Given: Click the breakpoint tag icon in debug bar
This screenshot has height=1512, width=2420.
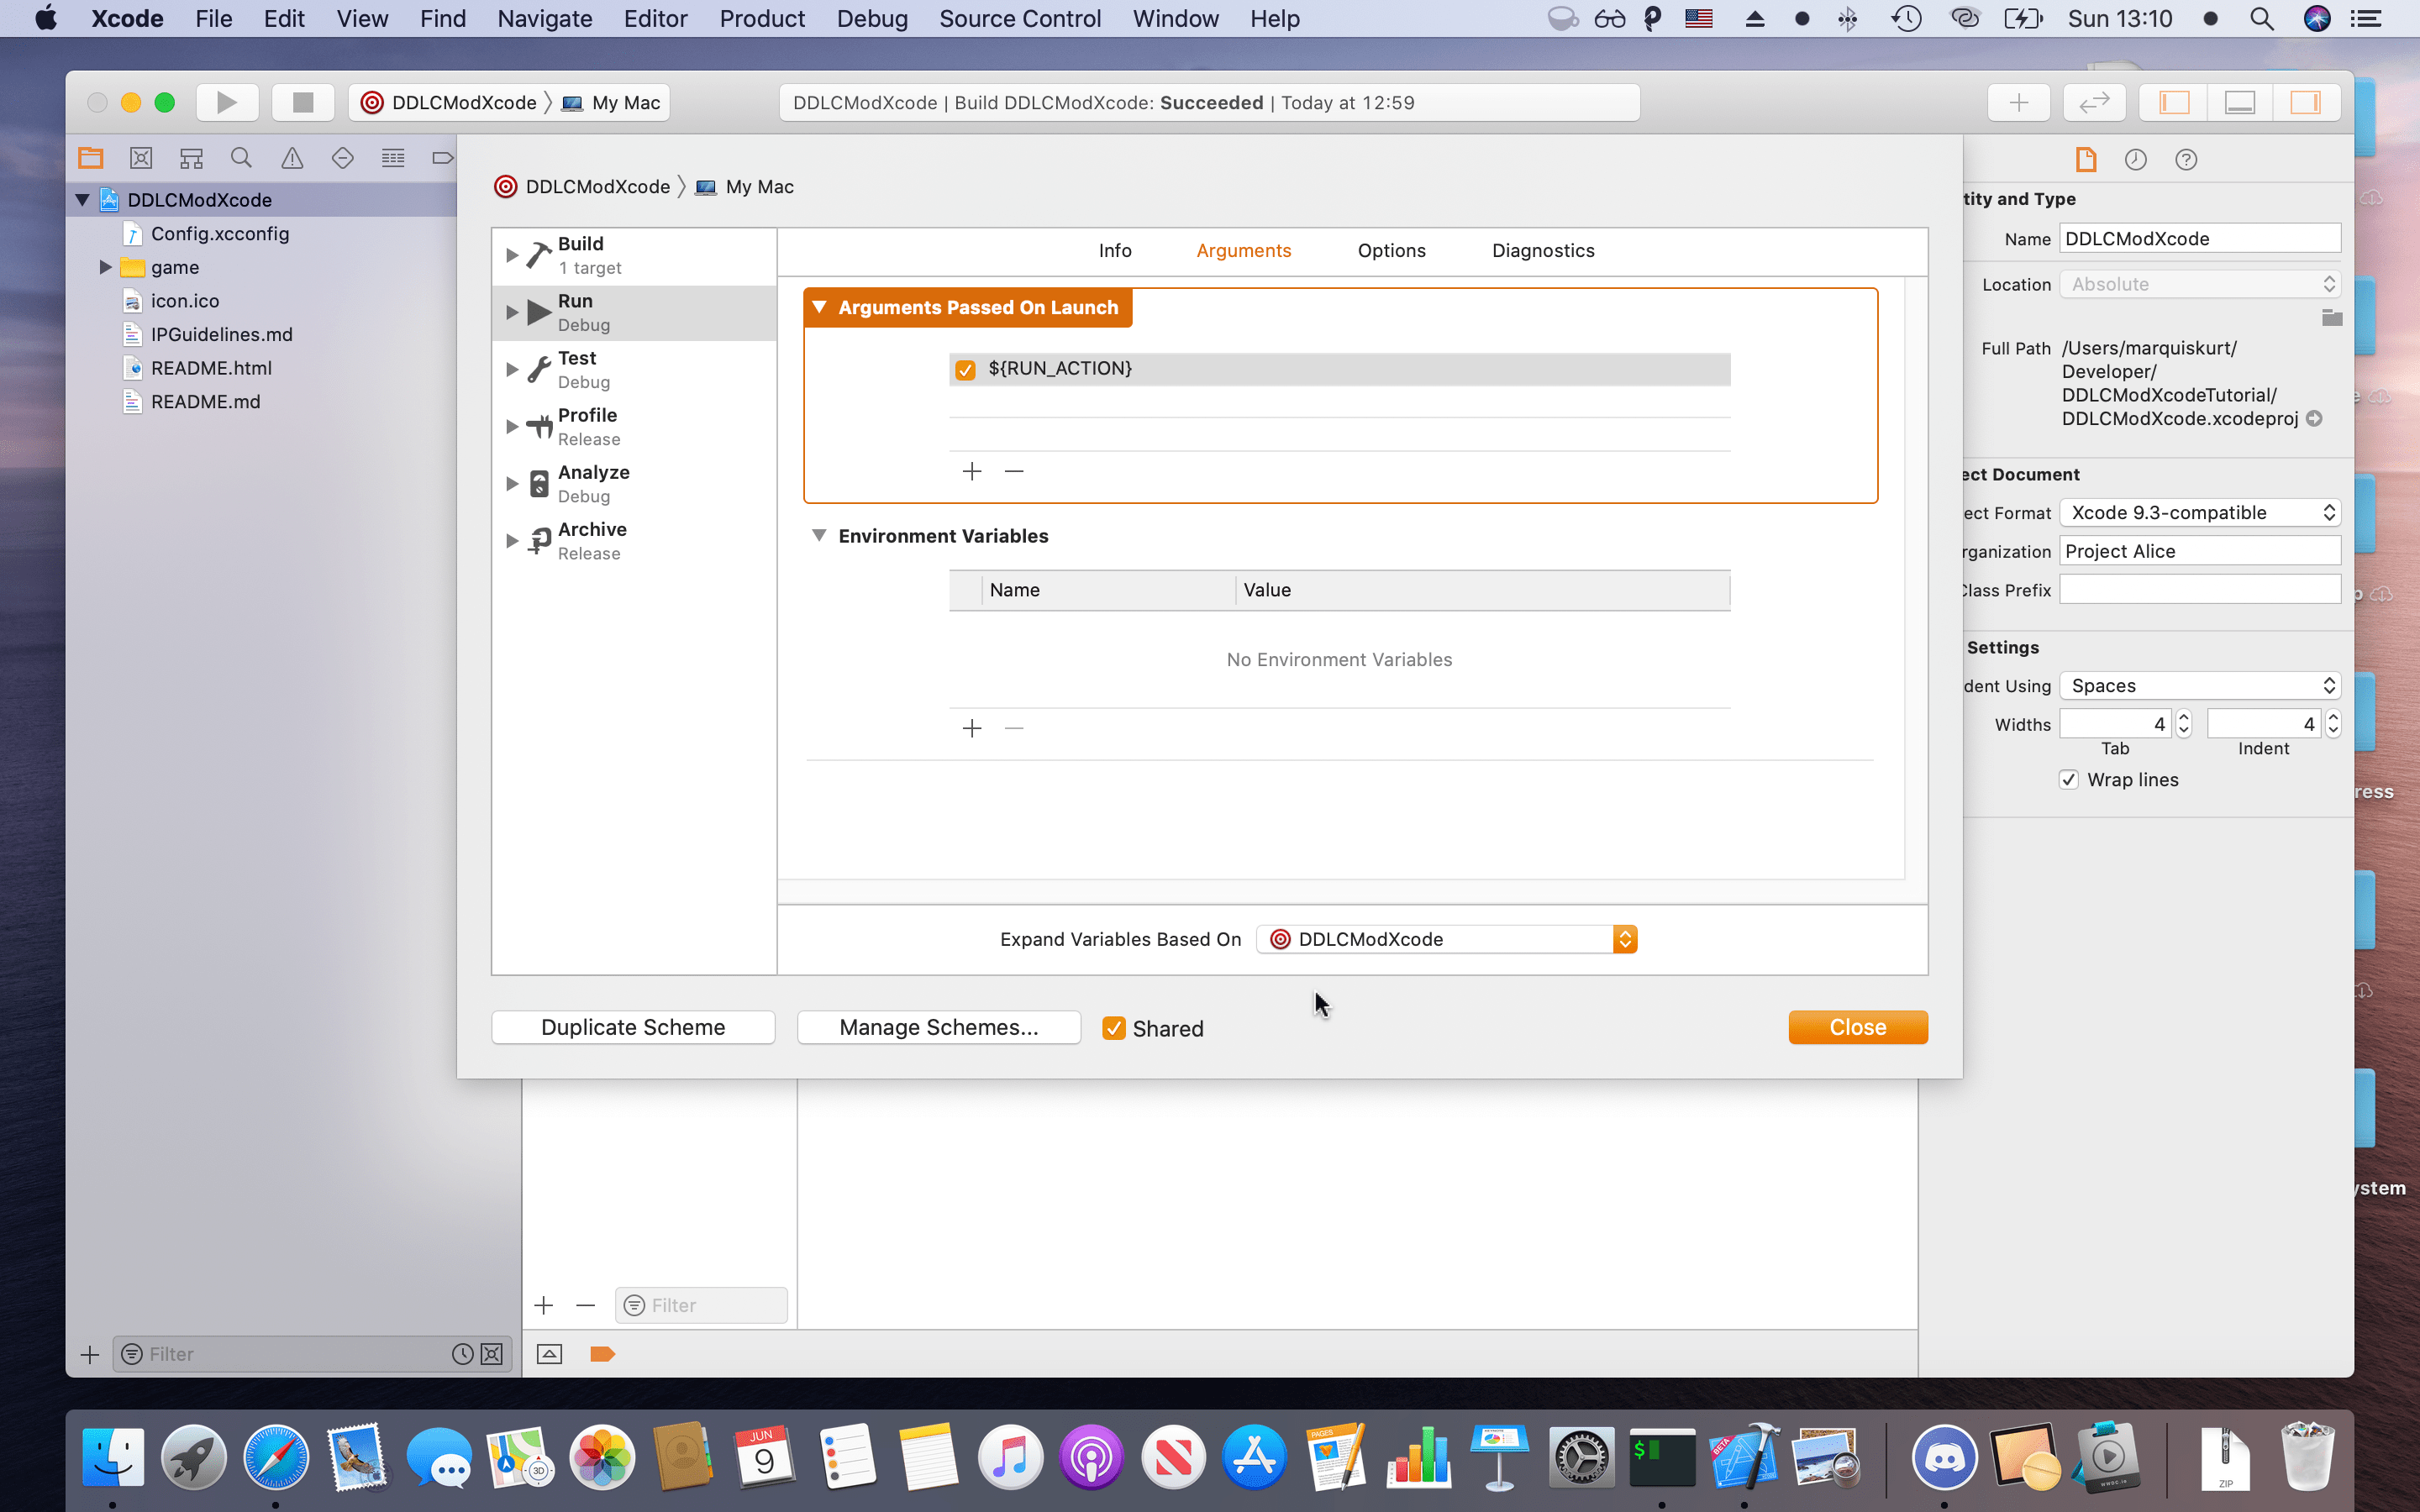Looking at the screenshot, I should click(602, 1354).
